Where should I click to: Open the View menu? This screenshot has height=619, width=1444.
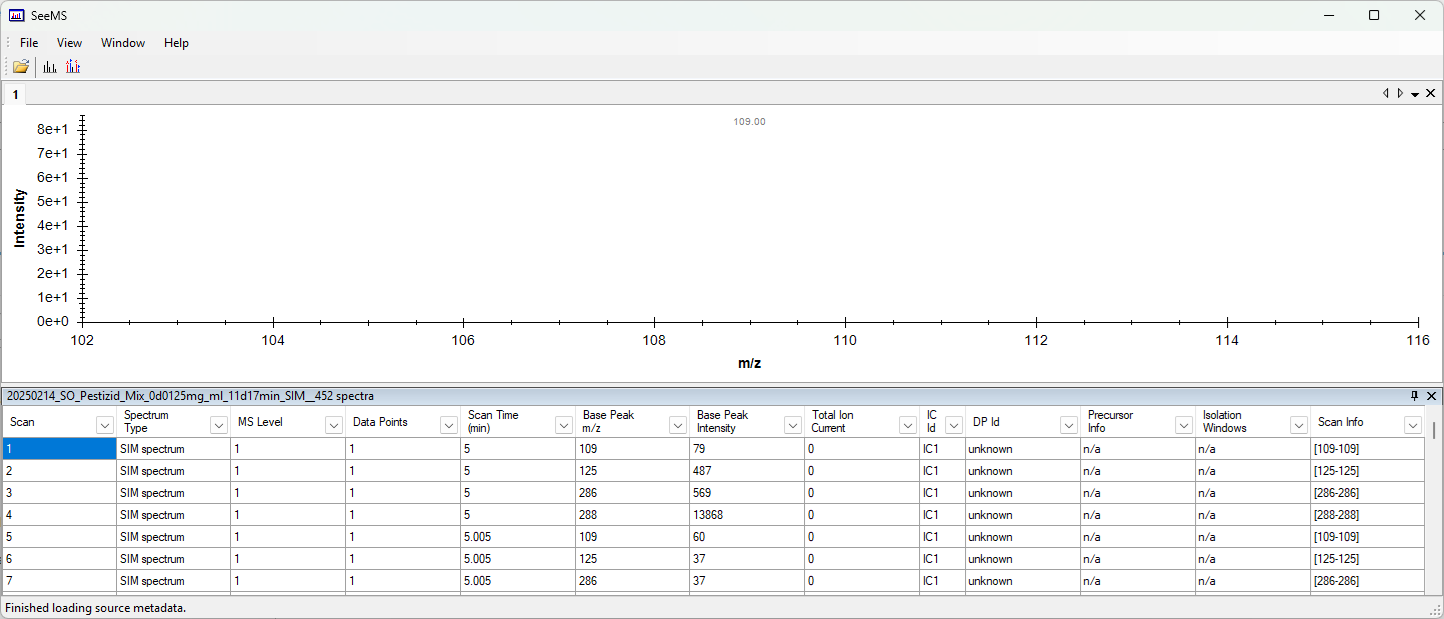[69, 43]
